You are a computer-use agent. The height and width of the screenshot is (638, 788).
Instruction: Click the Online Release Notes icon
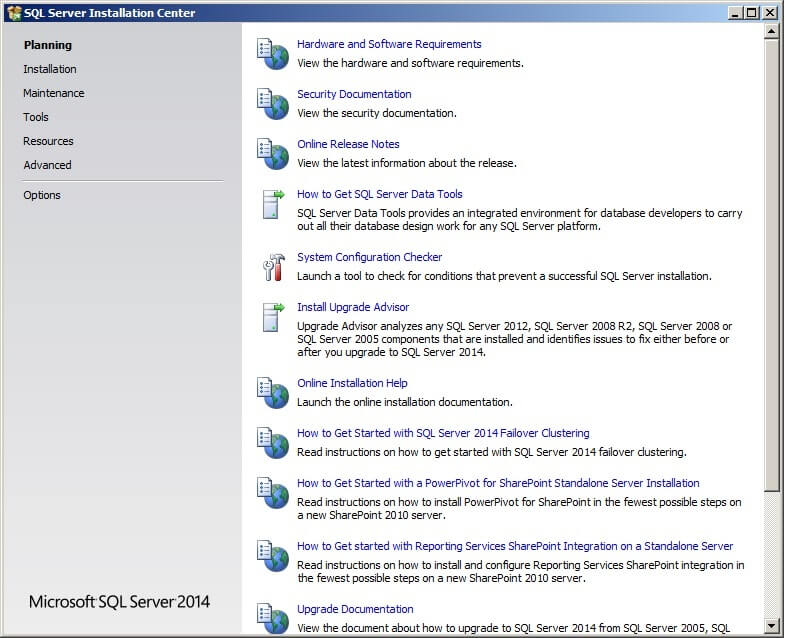(272, 154)
